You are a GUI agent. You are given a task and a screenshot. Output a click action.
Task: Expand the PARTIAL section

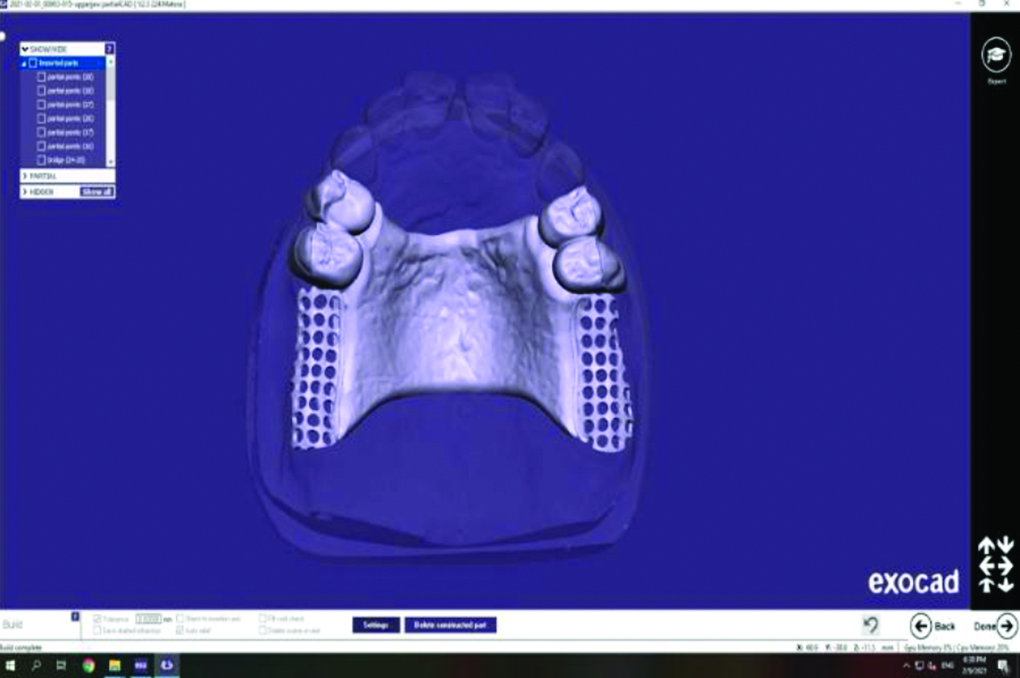(25, 176)
